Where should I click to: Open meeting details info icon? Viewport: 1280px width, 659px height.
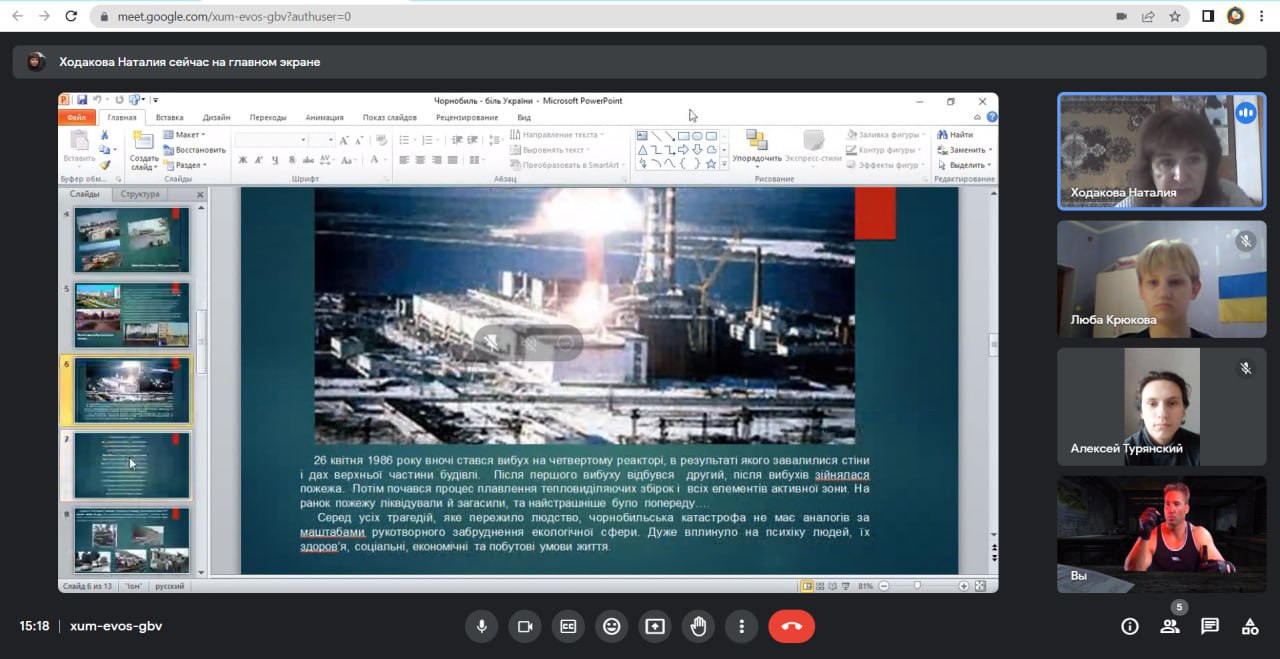[x=1130, y=627]
